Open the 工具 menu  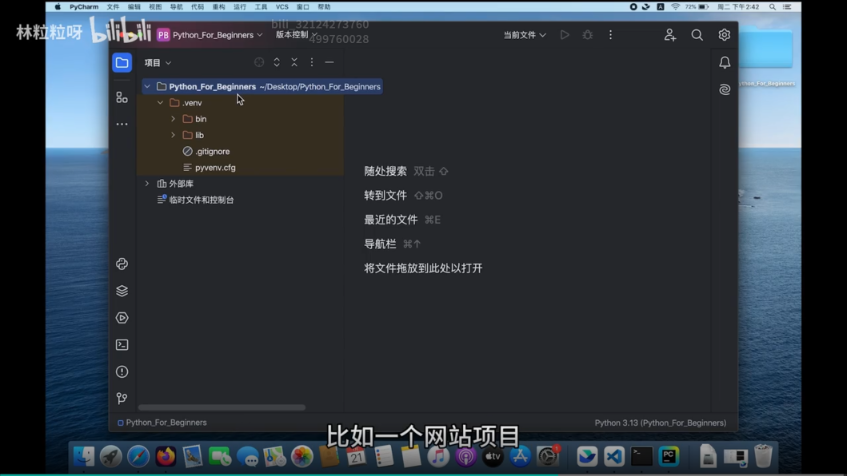261,7
